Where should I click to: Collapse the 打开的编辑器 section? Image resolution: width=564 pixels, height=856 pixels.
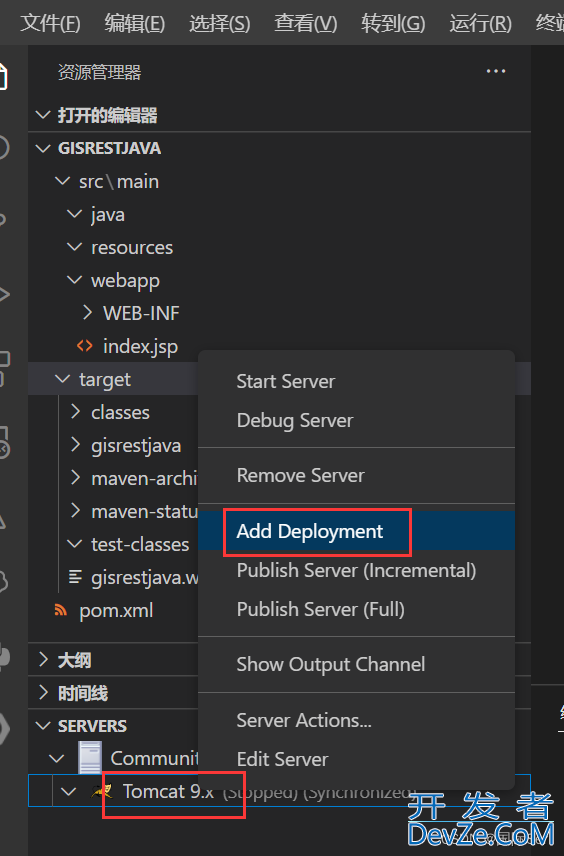point(43,115)
